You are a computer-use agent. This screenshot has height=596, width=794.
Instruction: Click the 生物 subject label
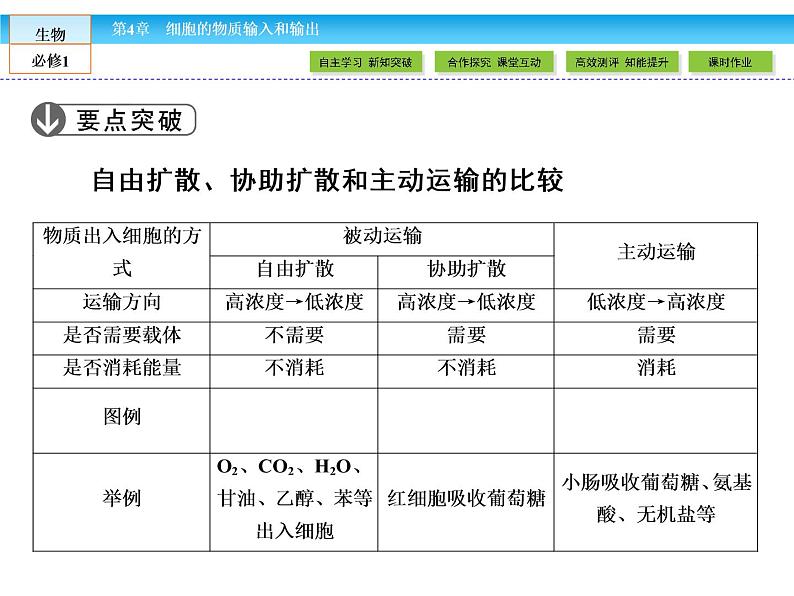50,33
